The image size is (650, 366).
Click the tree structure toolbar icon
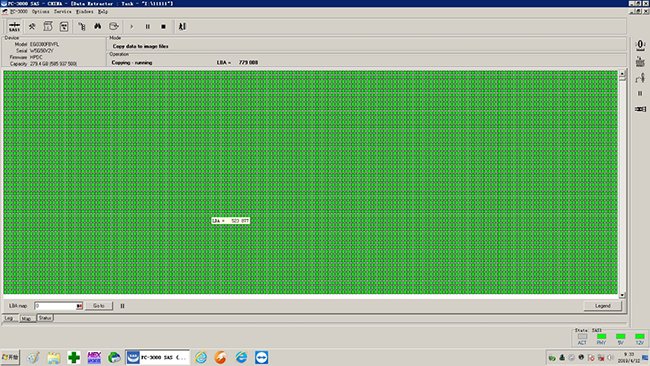point(82,27)
